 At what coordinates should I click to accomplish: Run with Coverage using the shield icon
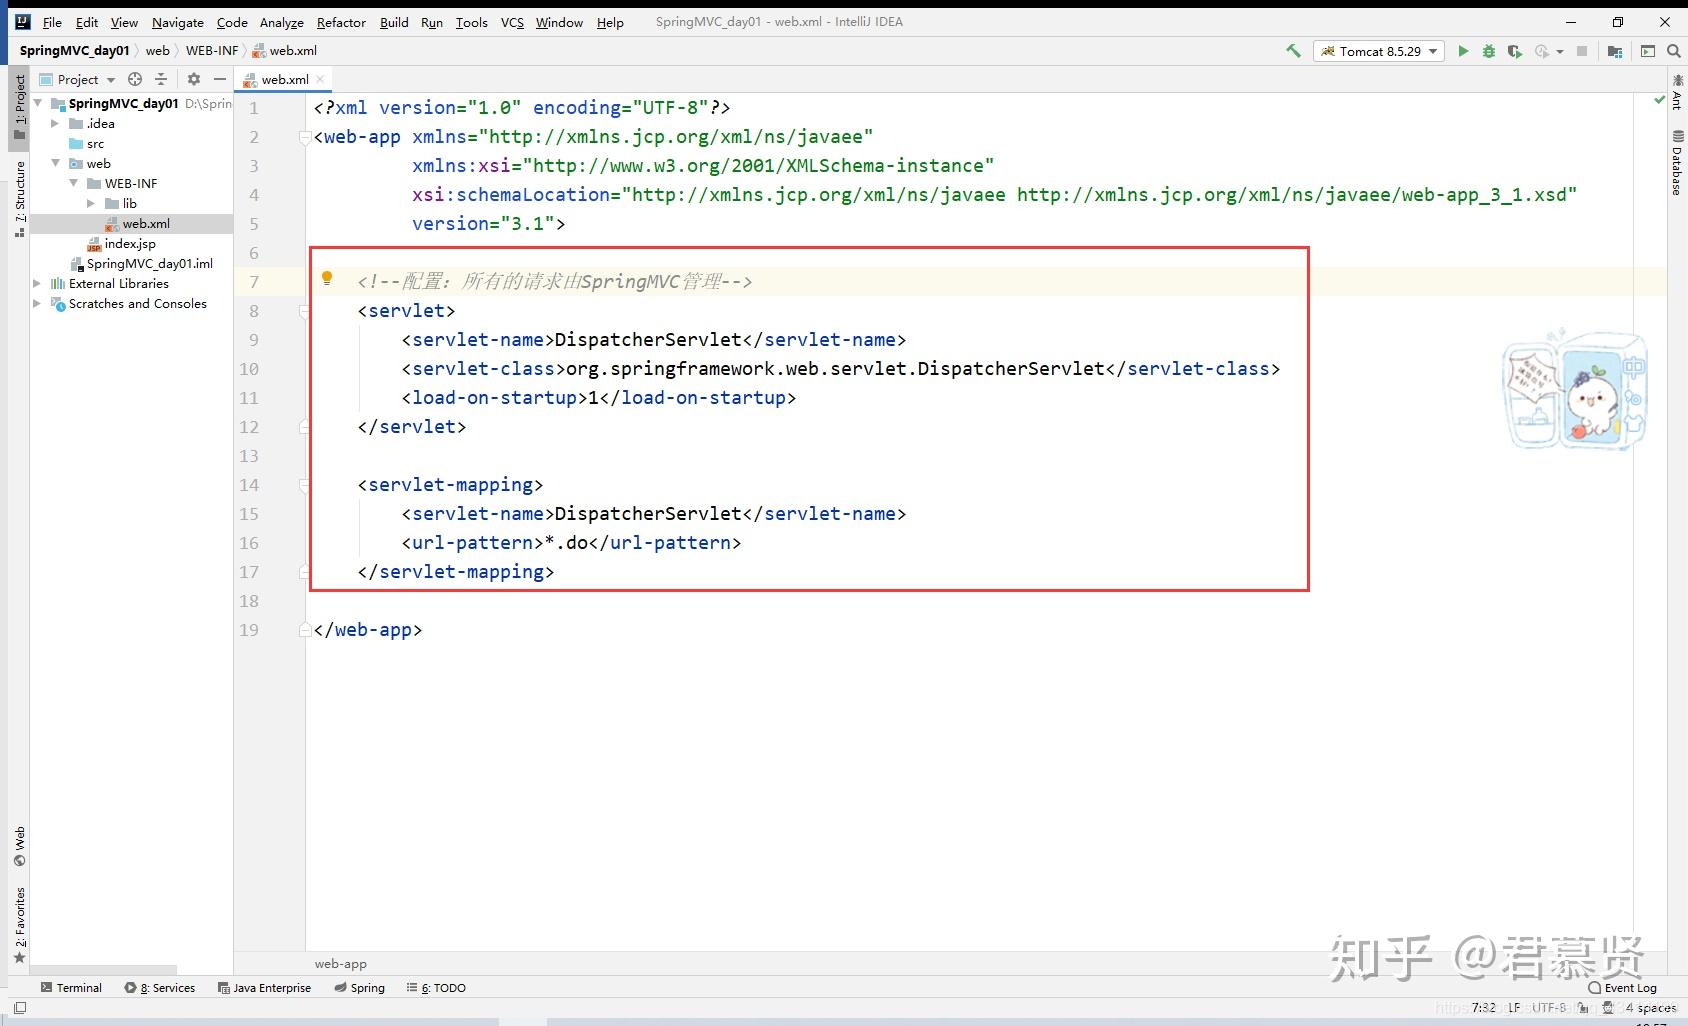(1515, 51)
